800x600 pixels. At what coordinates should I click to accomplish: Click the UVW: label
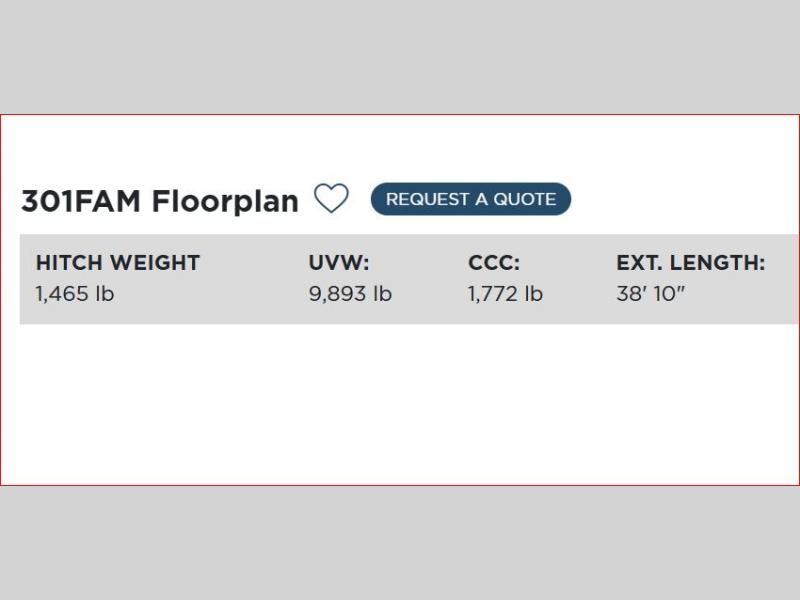[339, 263]
